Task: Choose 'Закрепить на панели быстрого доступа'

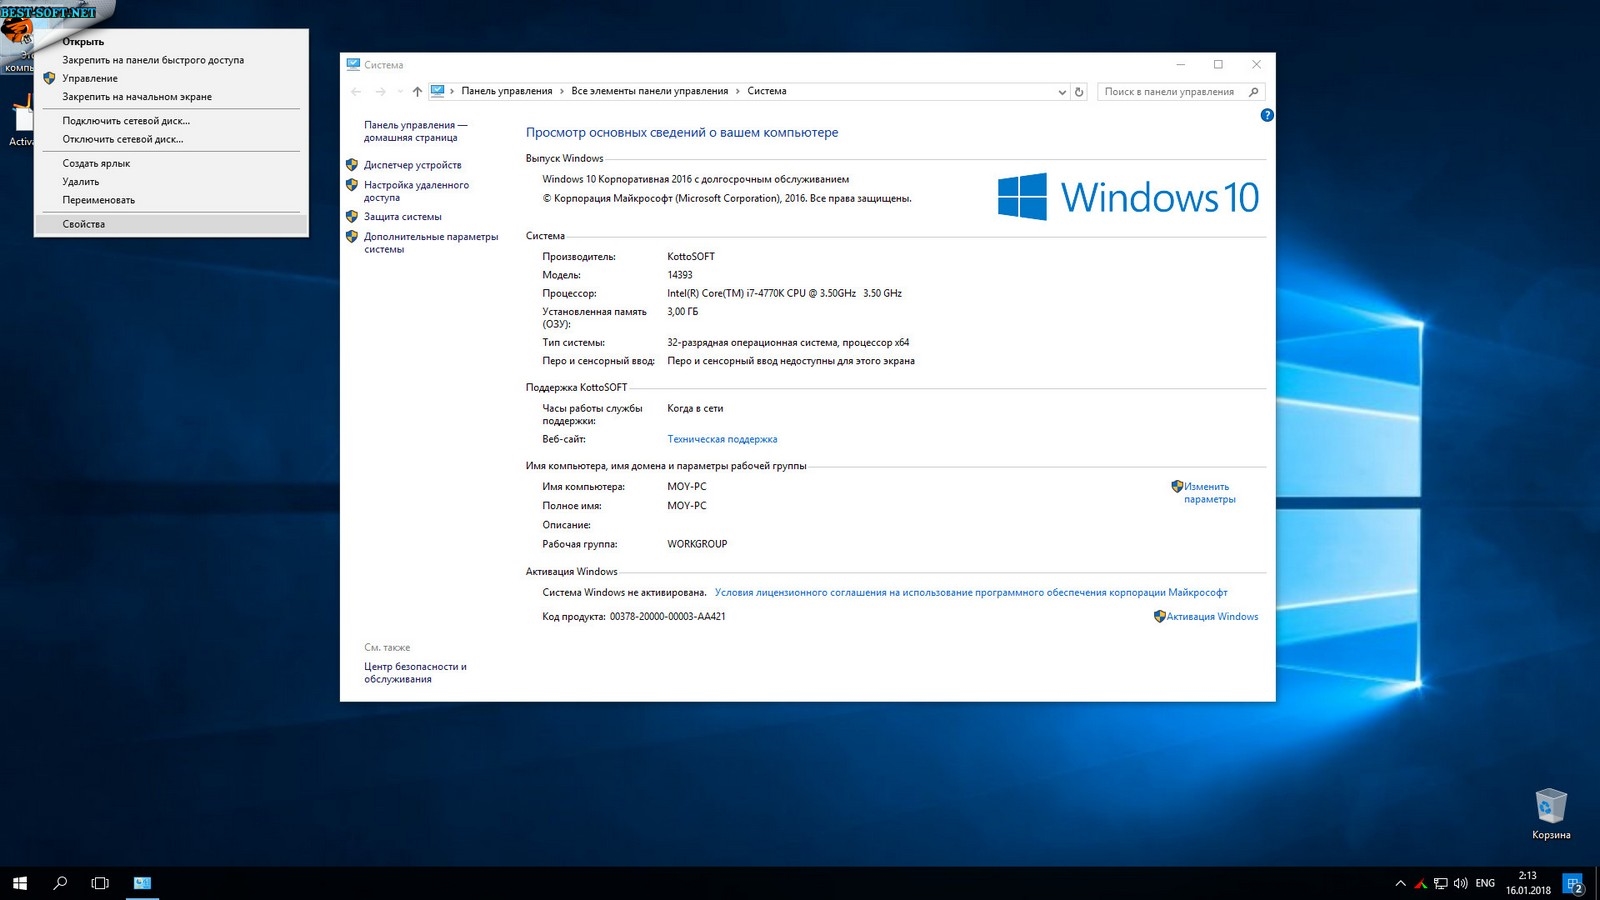Action: 171,60
